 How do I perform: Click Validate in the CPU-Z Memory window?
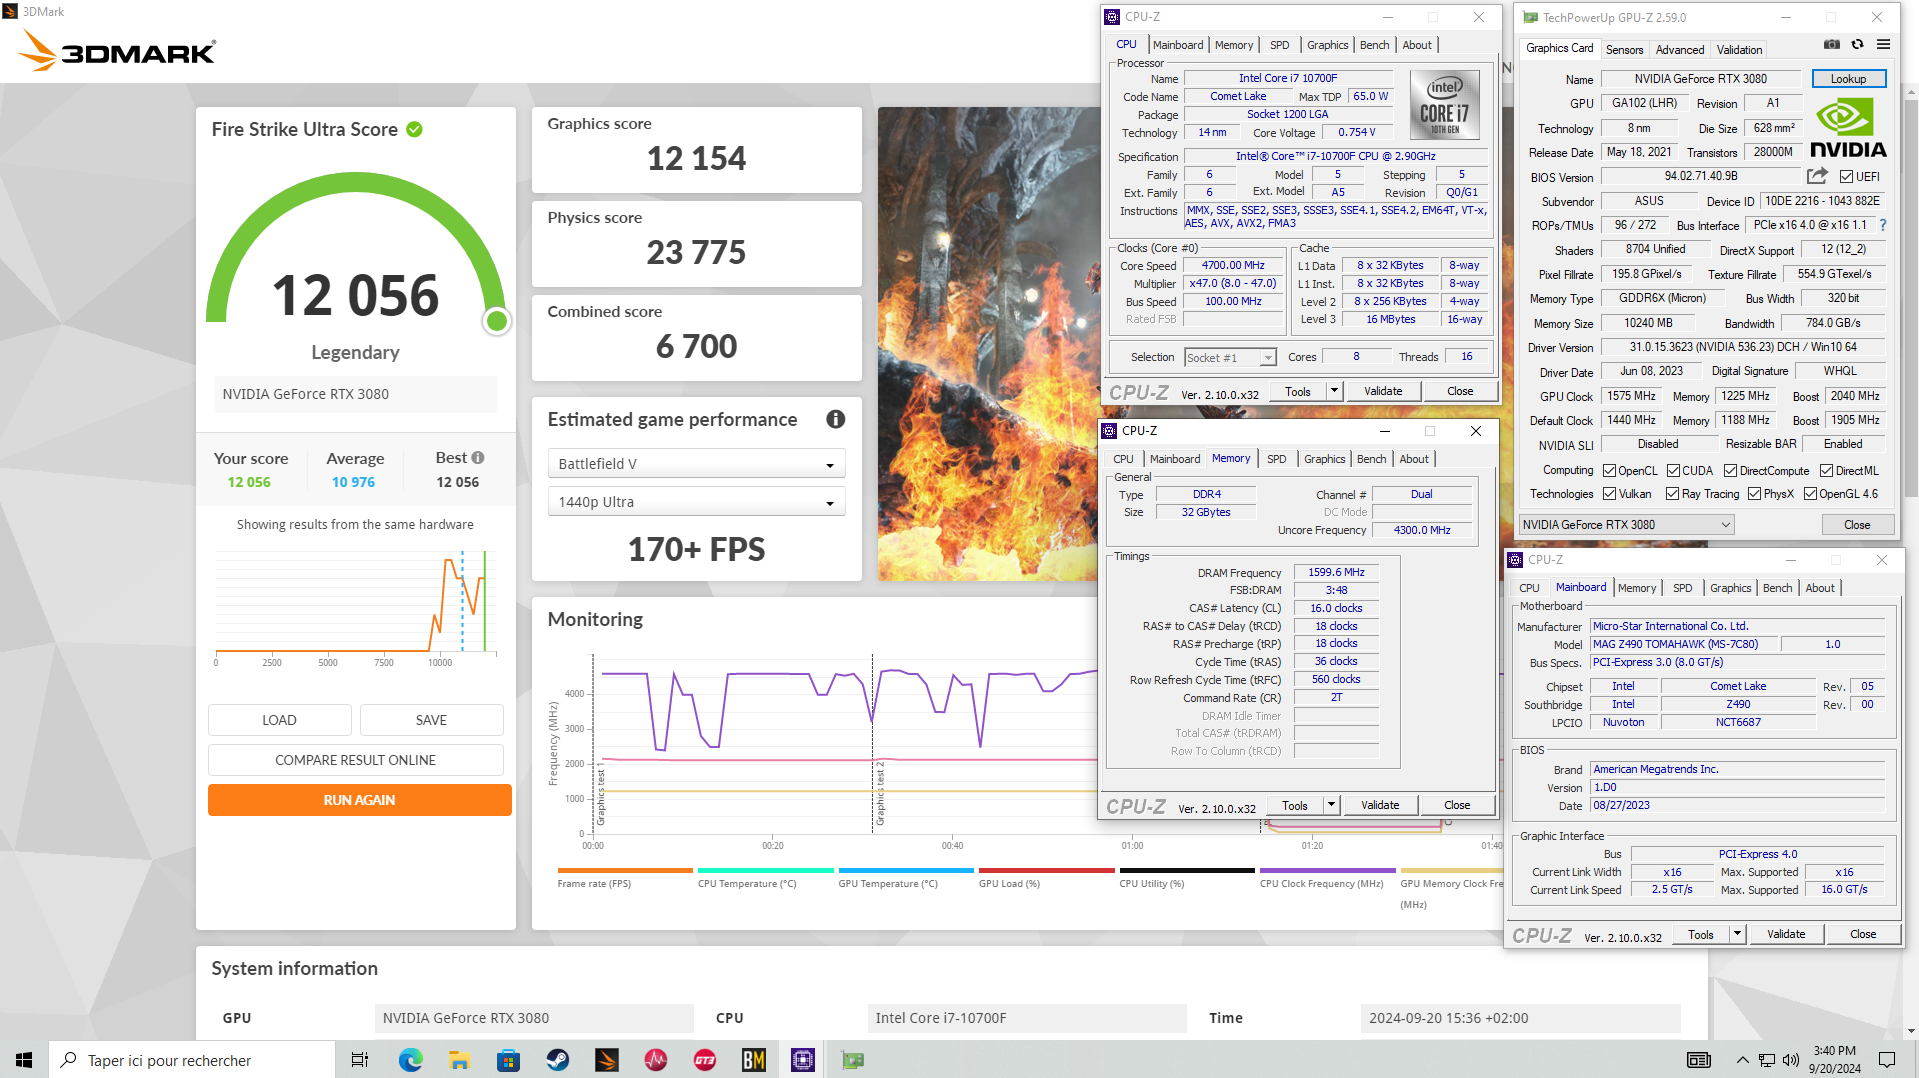pos(1380,805)
